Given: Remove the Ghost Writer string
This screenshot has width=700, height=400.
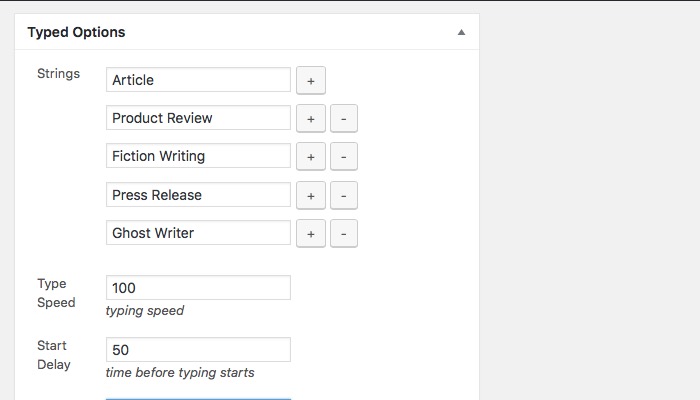Looking at the screenshot, I should click(343, 234).
